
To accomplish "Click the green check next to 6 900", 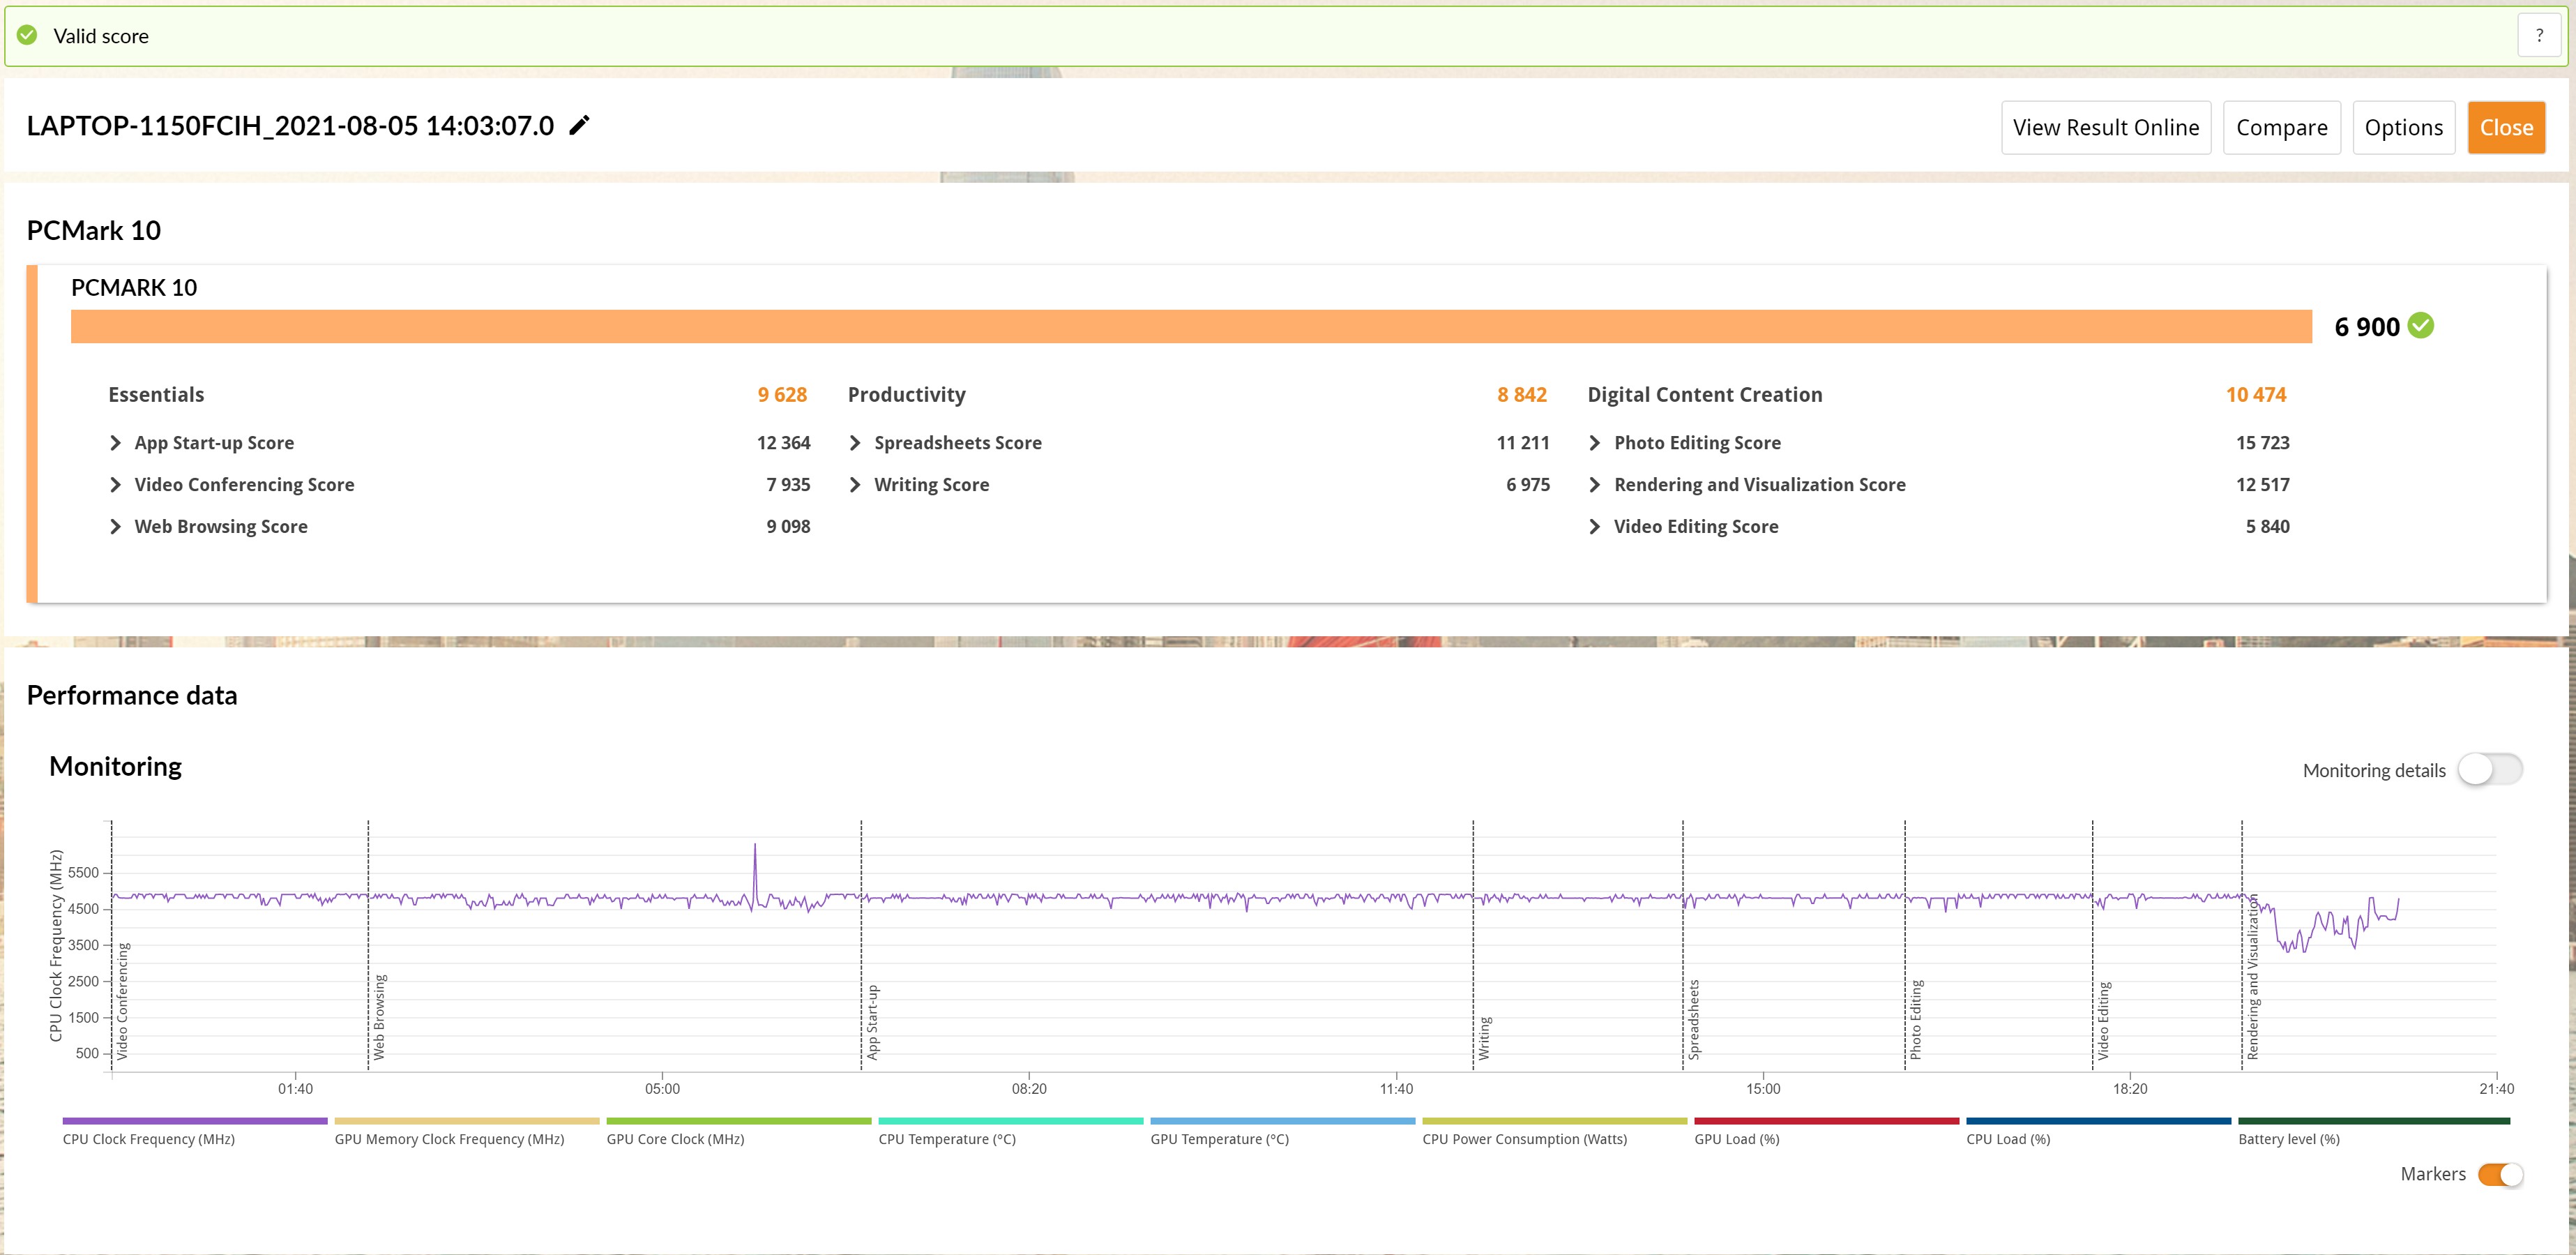I will click(x=2420, y=326).
